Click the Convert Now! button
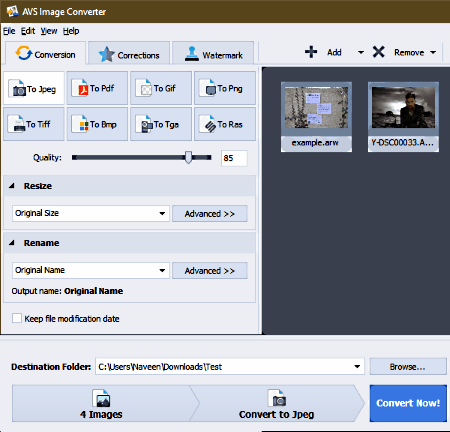 [x=408, y=403]
